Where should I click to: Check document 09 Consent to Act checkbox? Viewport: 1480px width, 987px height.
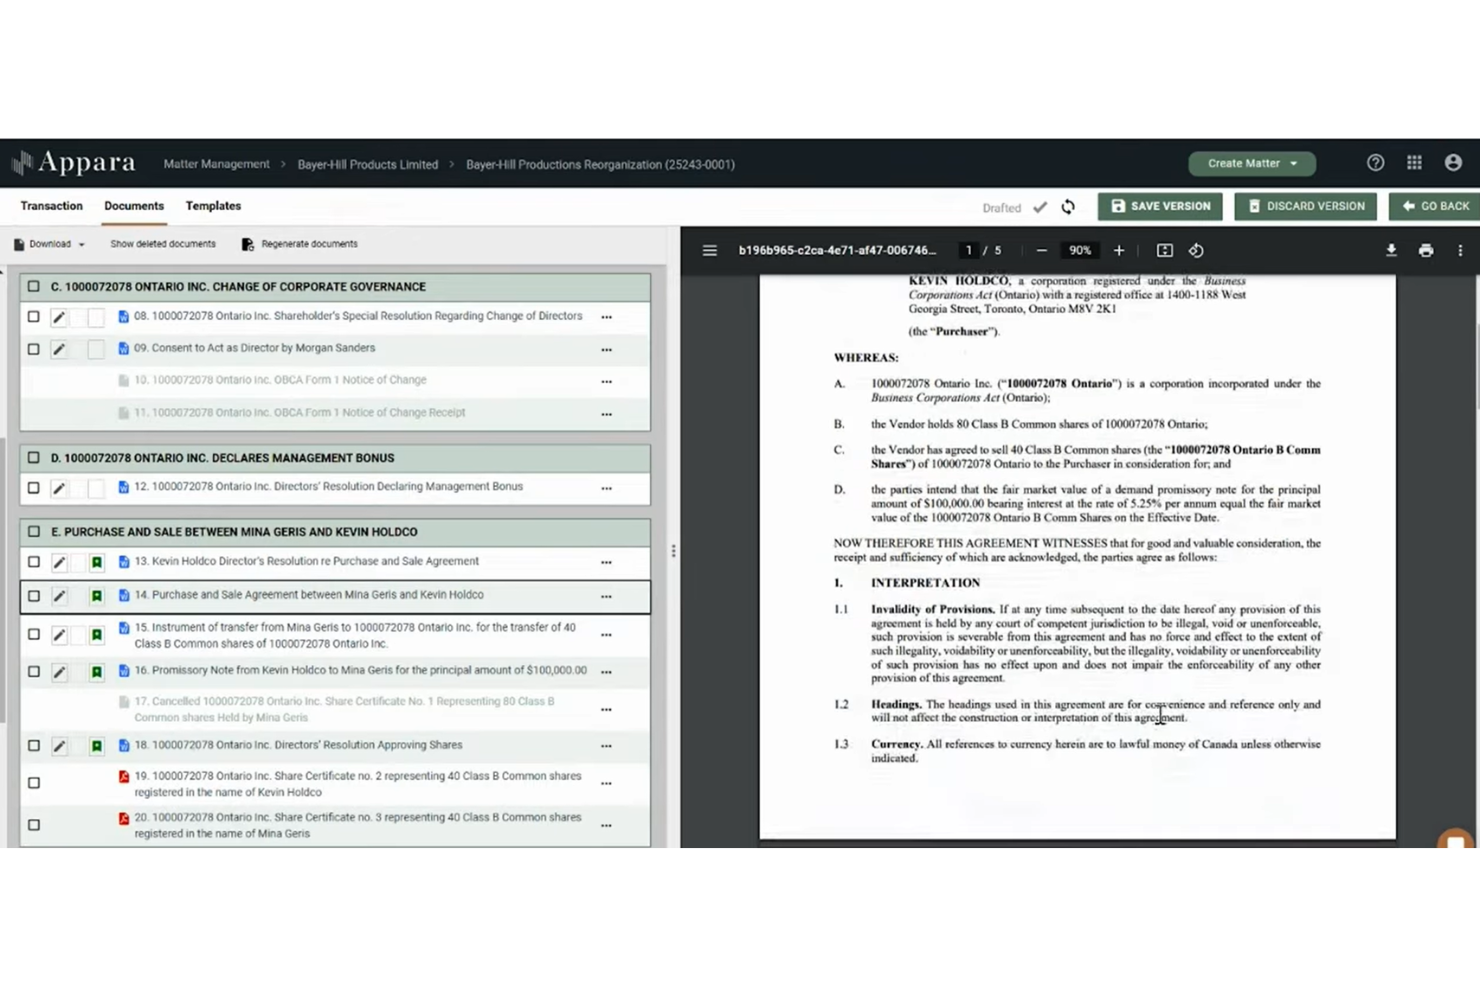(x=33, y=349)
